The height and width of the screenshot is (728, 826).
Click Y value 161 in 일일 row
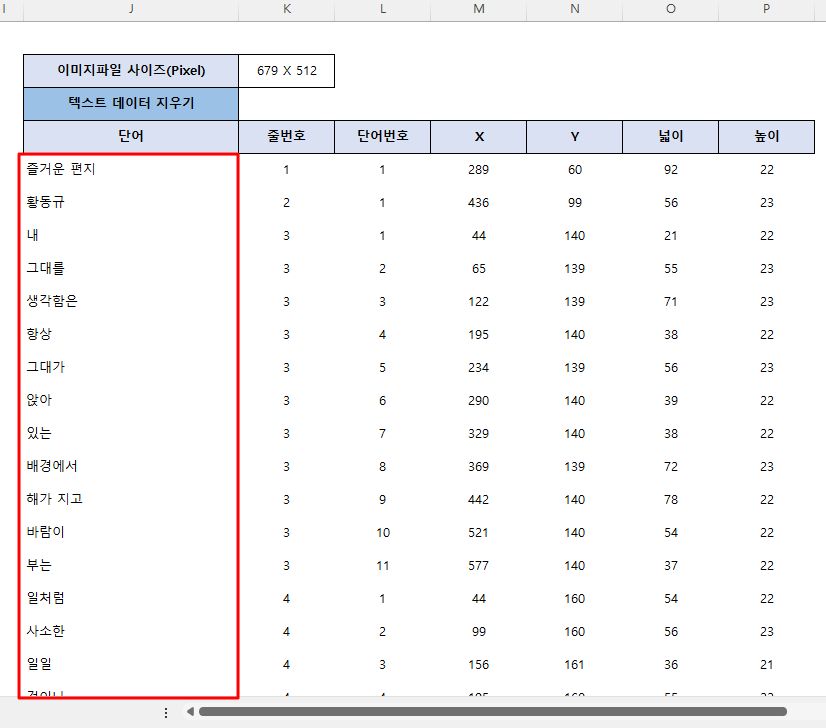[x=575, y=665]
